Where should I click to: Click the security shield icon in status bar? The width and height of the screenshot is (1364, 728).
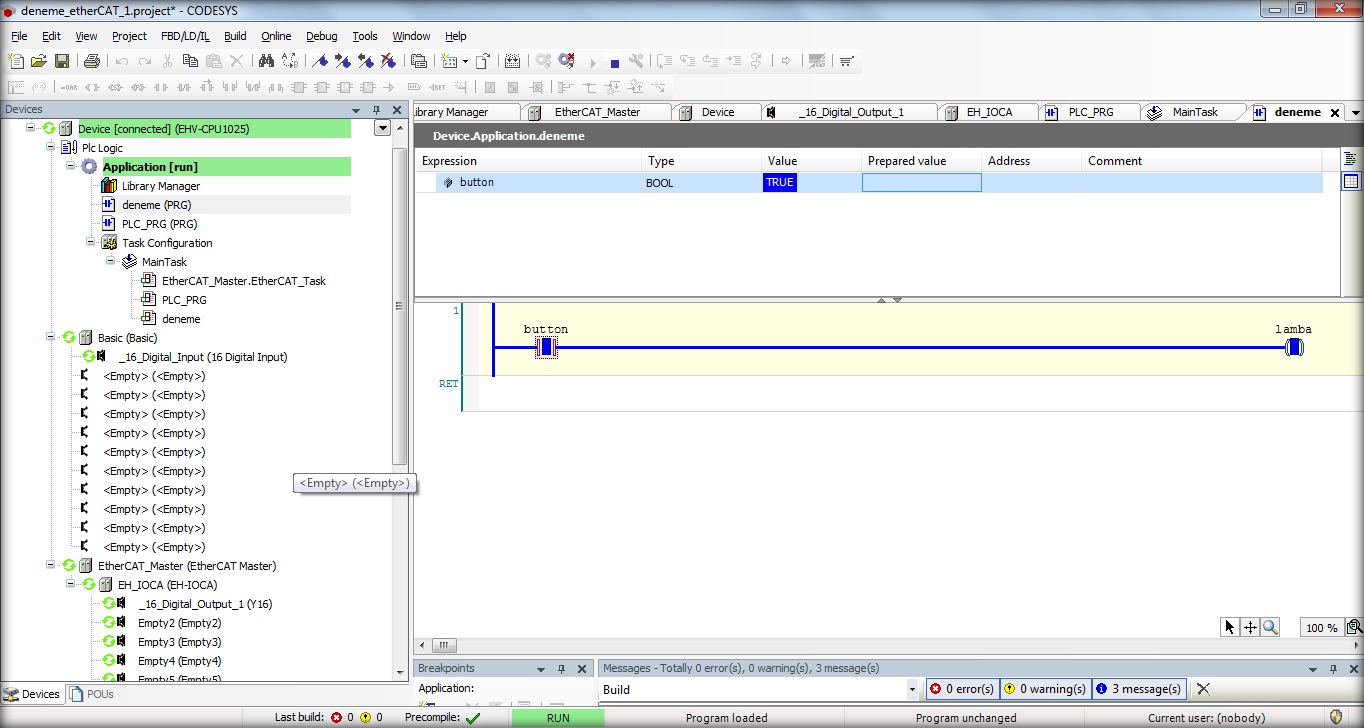click(x=1336, y=717)
